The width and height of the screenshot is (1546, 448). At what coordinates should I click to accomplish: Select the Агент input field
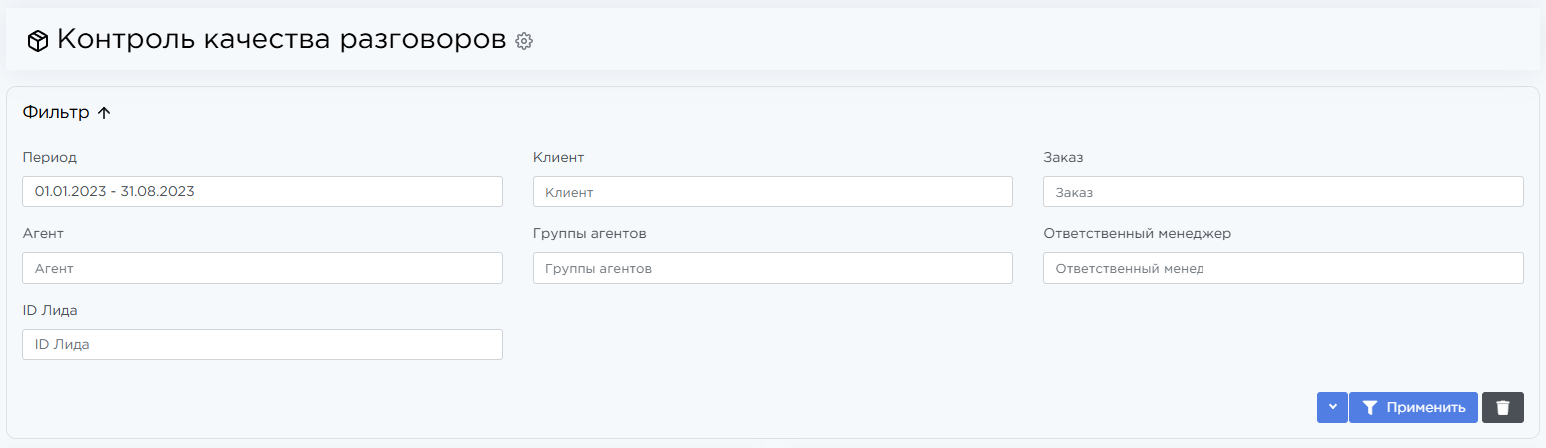click(x=262, y=268)
